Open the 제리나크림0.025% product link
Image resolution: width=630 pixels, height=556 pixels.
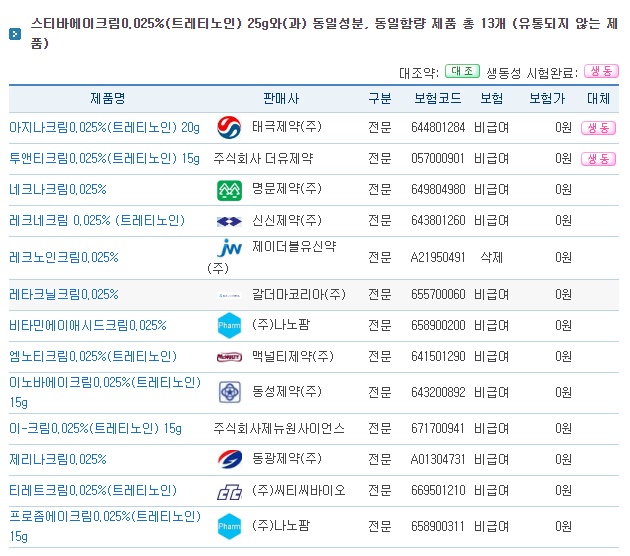(x=58, y=459)
